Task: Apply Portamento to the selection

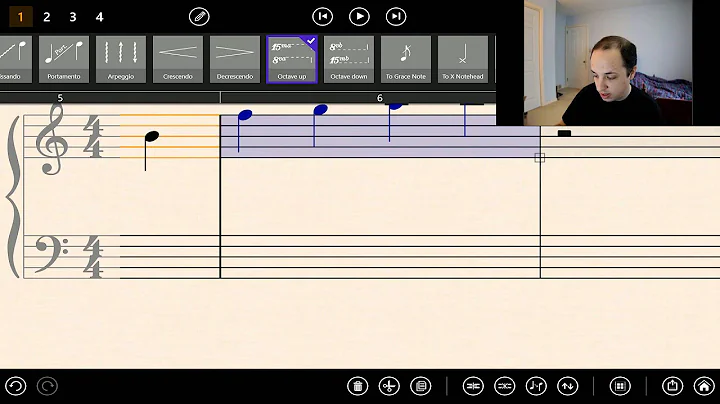Action: 64,60
